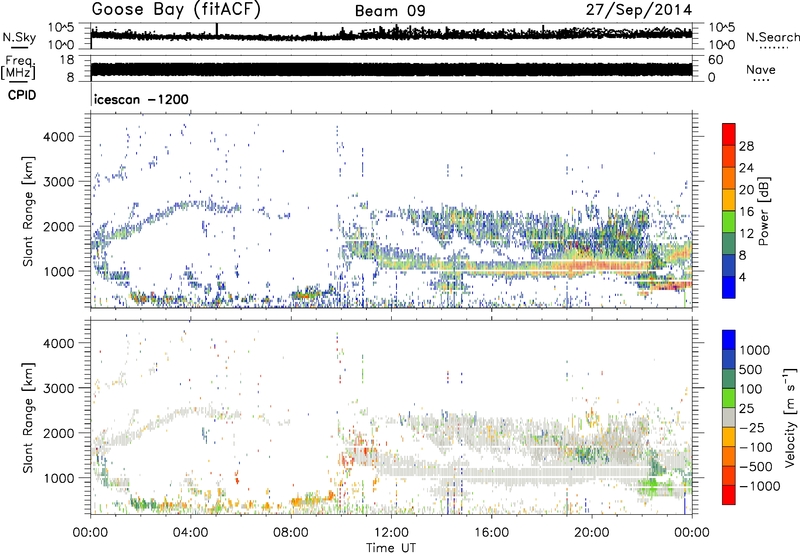
Task: Select the '16' power colorbar tick
Action: (746, 212)
